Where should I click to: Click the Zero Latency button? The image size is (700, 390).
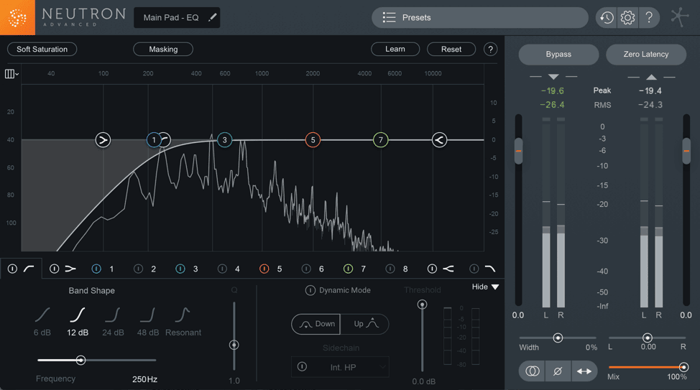click(646, 54)
